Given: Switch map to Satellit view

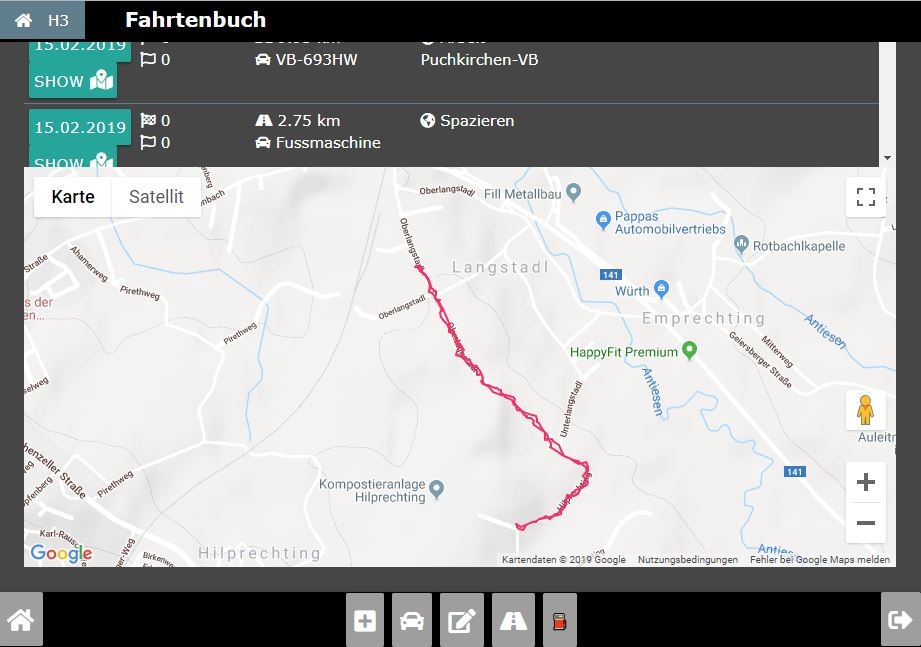Looking at the screenshot, I should (x=156, y=197).
